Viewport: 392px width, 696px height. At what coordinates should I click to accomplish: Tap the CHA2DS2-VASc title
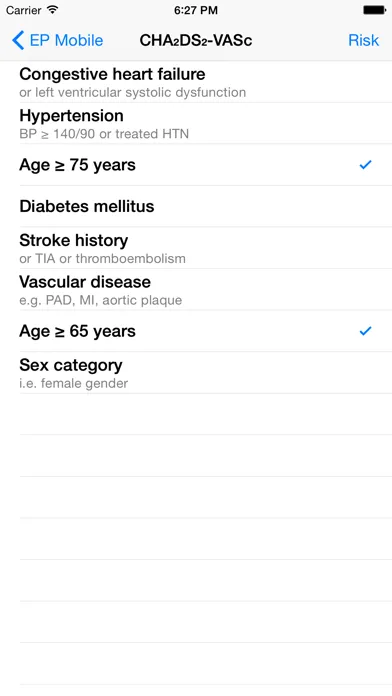(196, 40)
